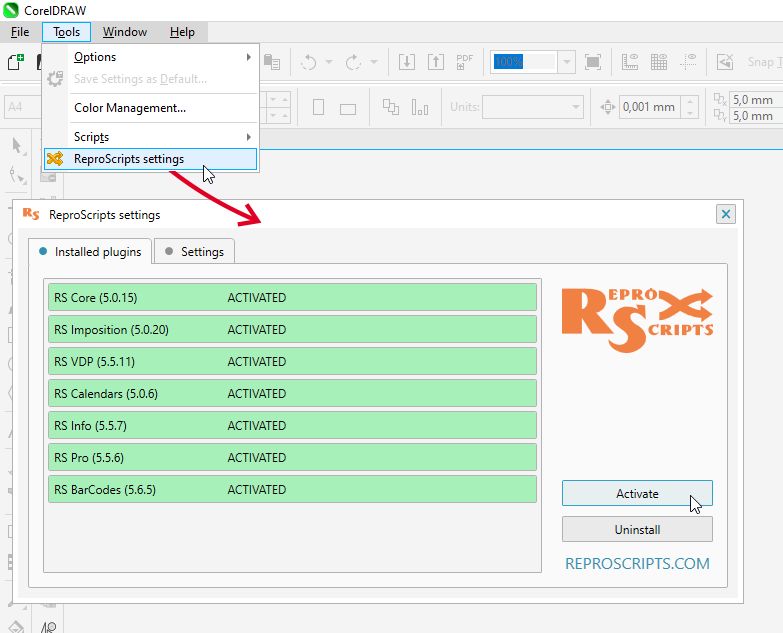Click the zoom level 100% field

[524, 62]
